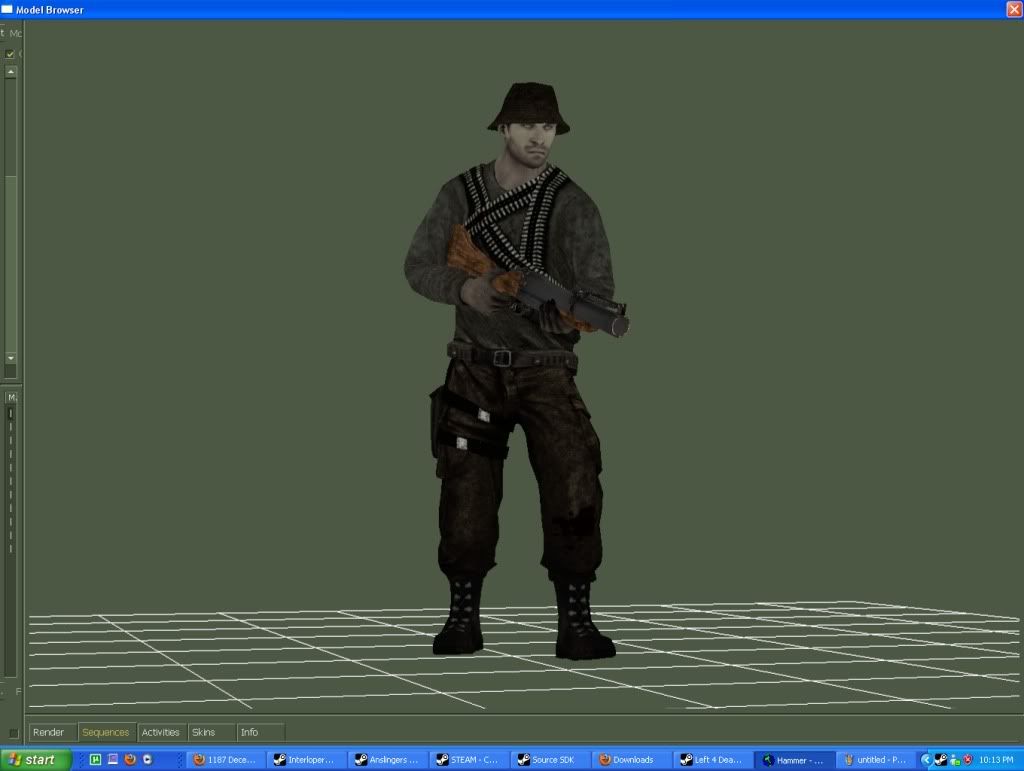The image size is (1024, 771).
Task: Toggle the checked checkbox in top-left panel
Action: tap(10, 54)
